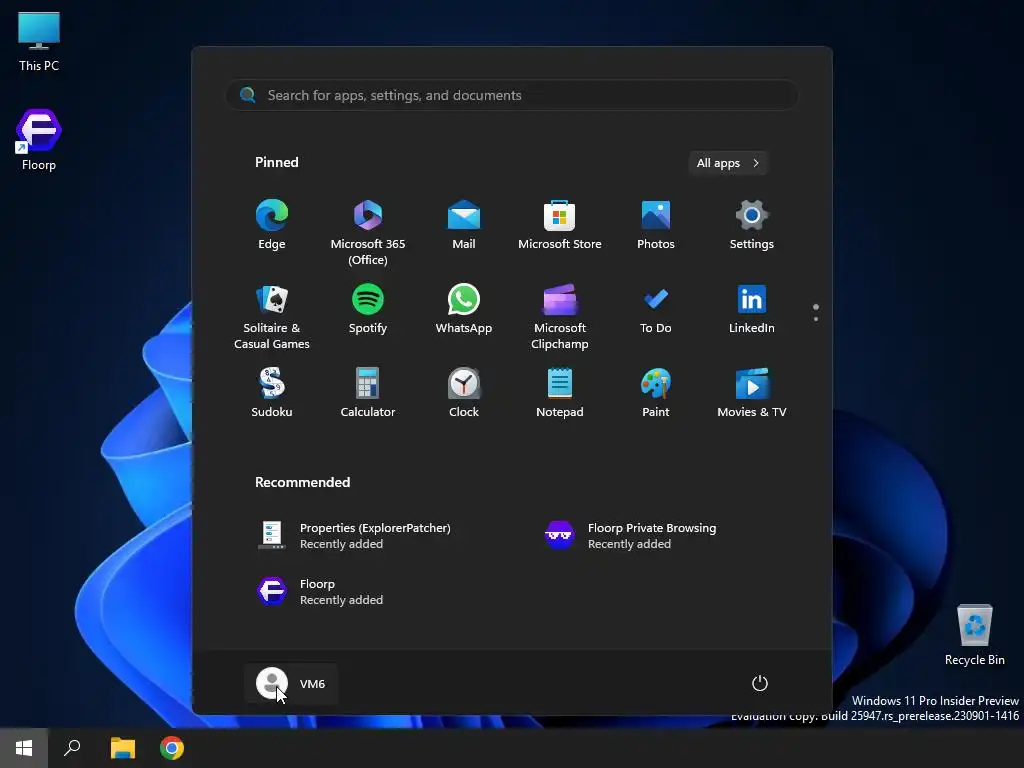Select This PC desktop icon
The image size is (1024, 768).
(x=39, y=41)
